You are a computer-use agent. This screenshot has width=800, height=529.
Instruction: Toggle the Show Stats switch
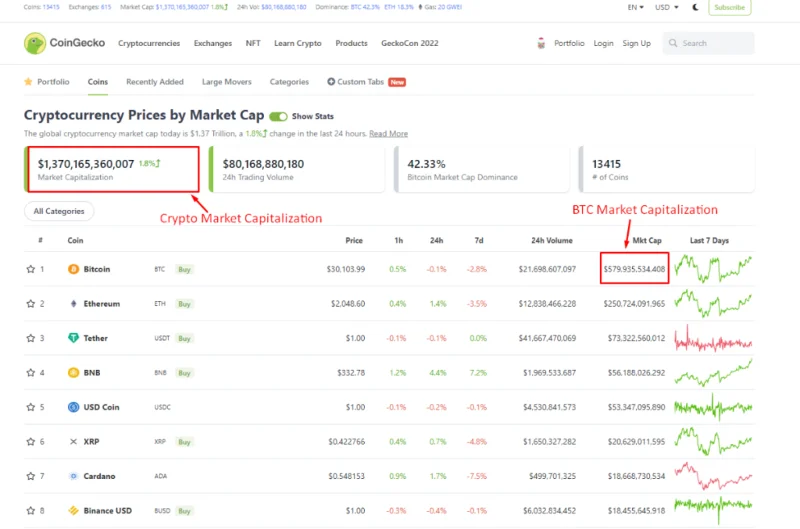278,117
